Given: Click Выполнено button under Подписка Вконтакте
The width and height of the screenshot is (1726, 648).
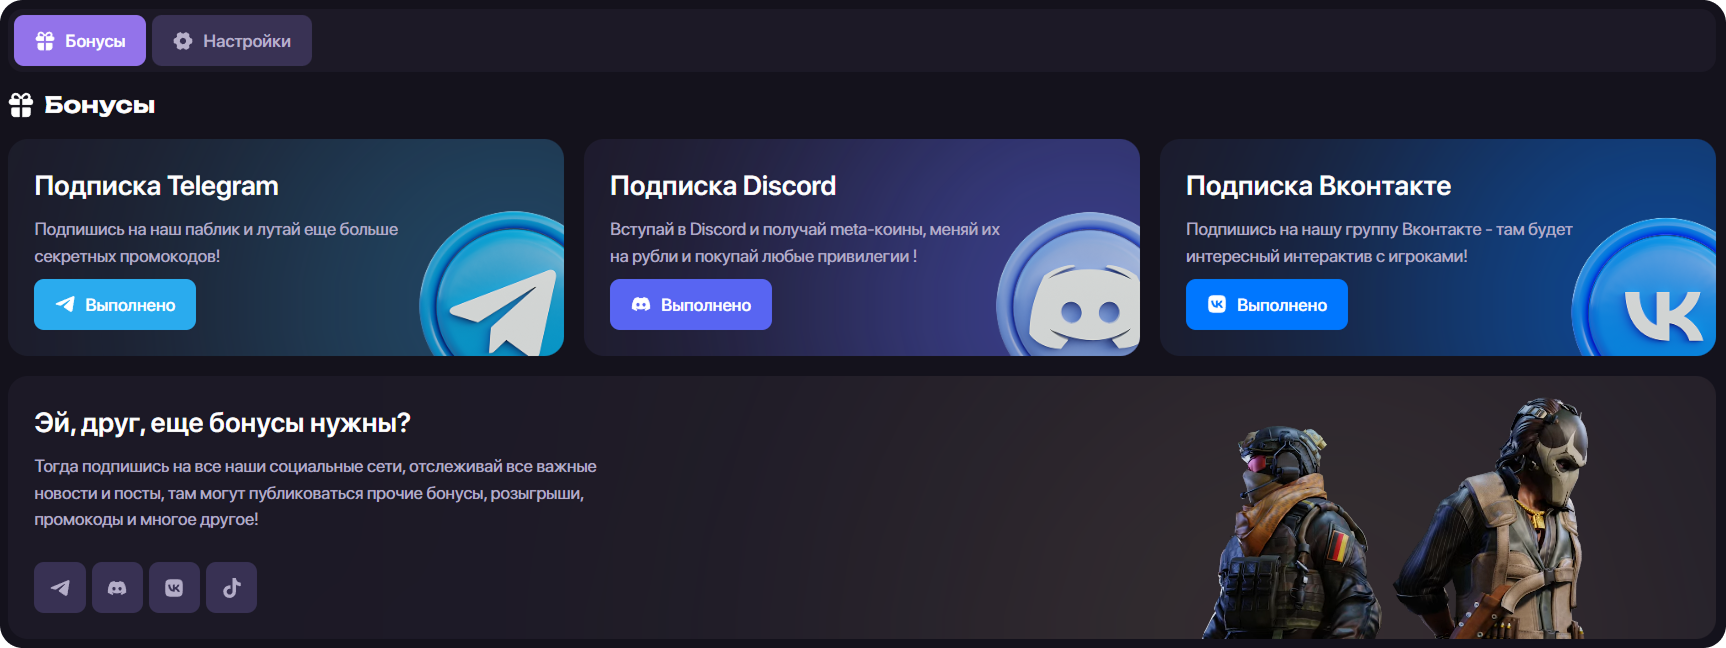Looking at the screenshot, I should coord(1267,305).
